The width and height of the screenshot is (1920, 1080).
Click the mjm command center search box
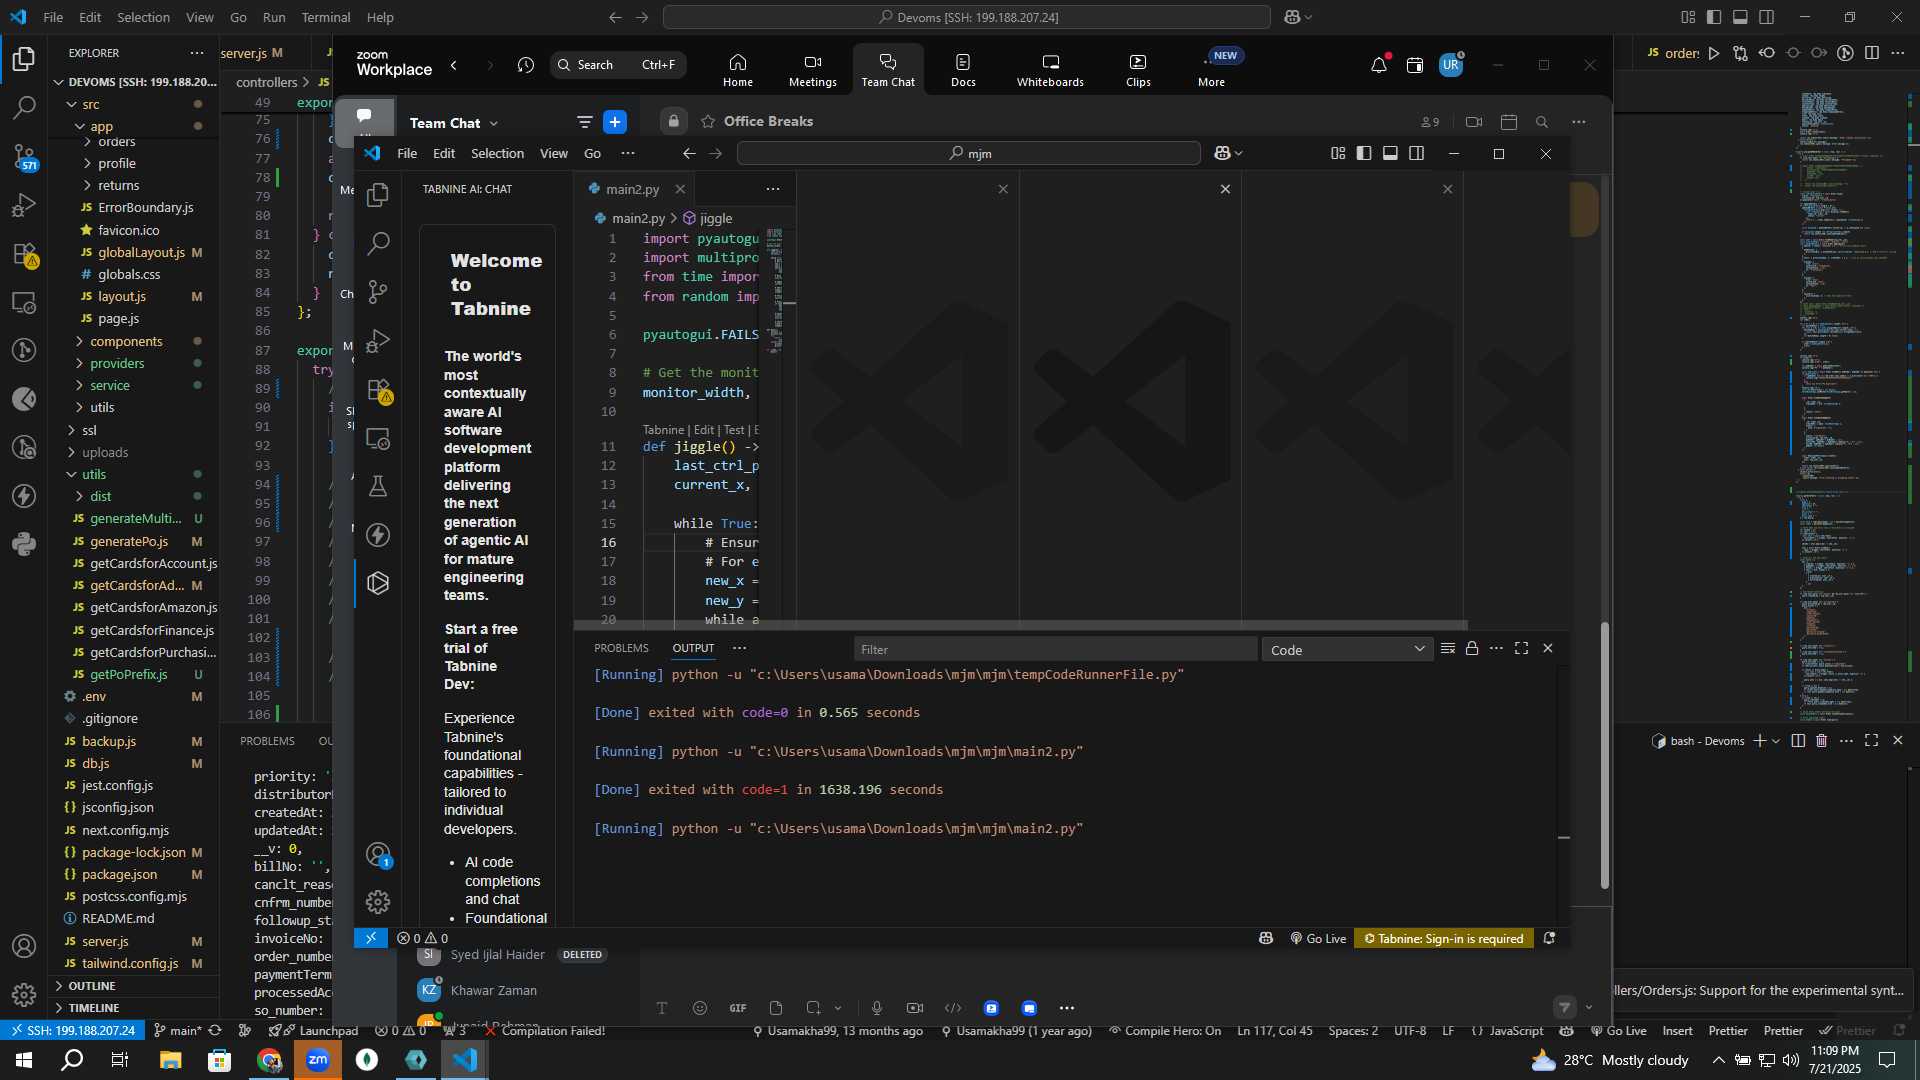point(968,153)
